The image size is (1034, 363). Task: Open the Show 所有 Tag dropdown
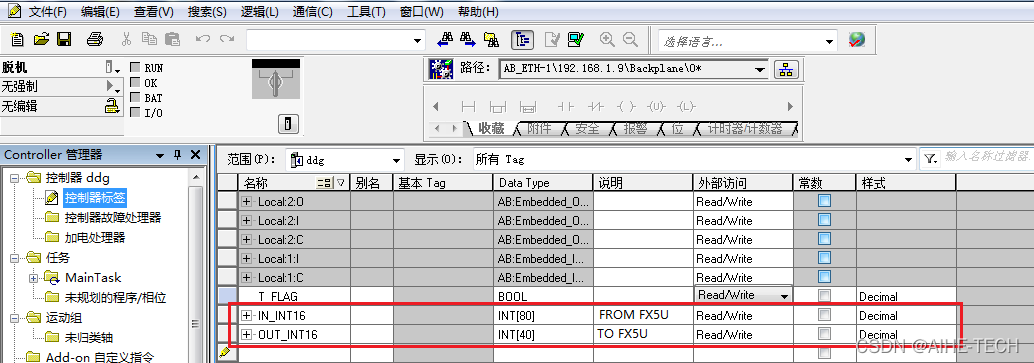(x=910, y=159)
